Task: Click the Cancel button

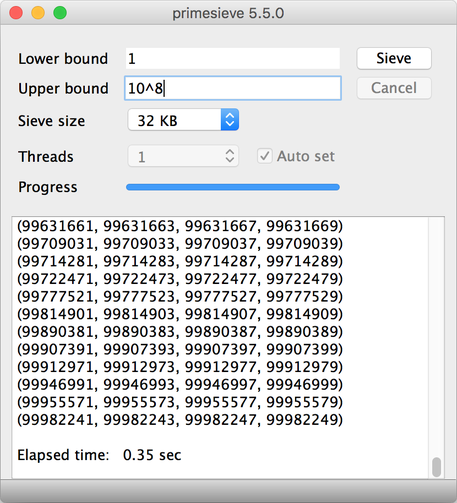Action: point(394,88)
